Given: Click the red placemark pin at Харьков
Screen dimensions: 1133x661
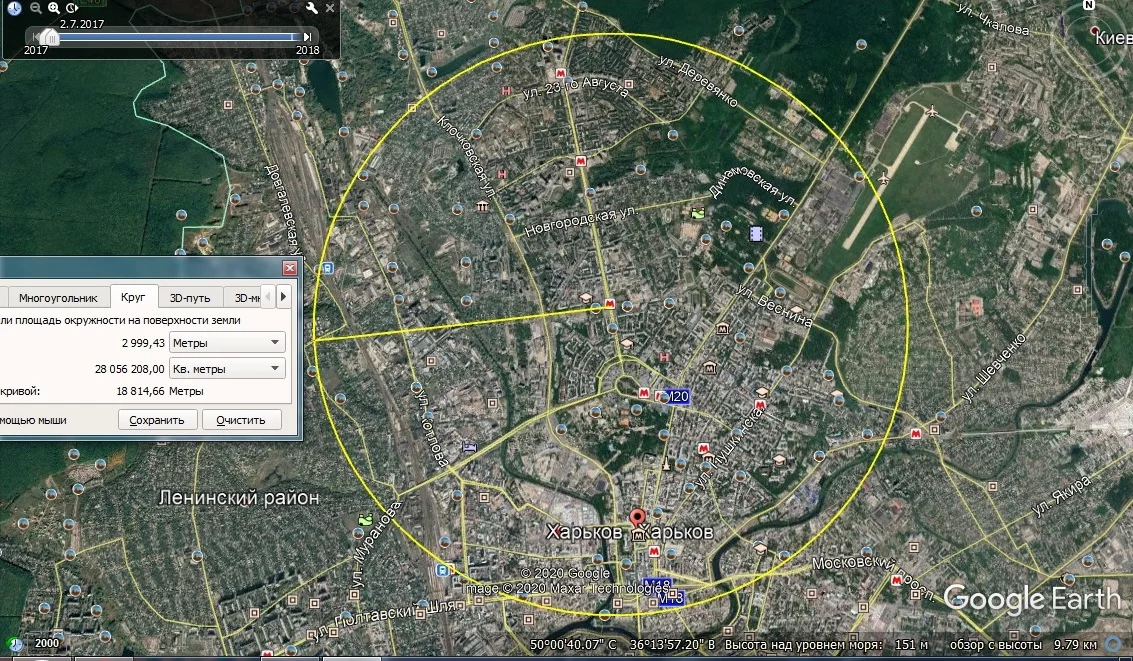Looking at the screenshot, I should pyautogui.click(x=638, y=519).
